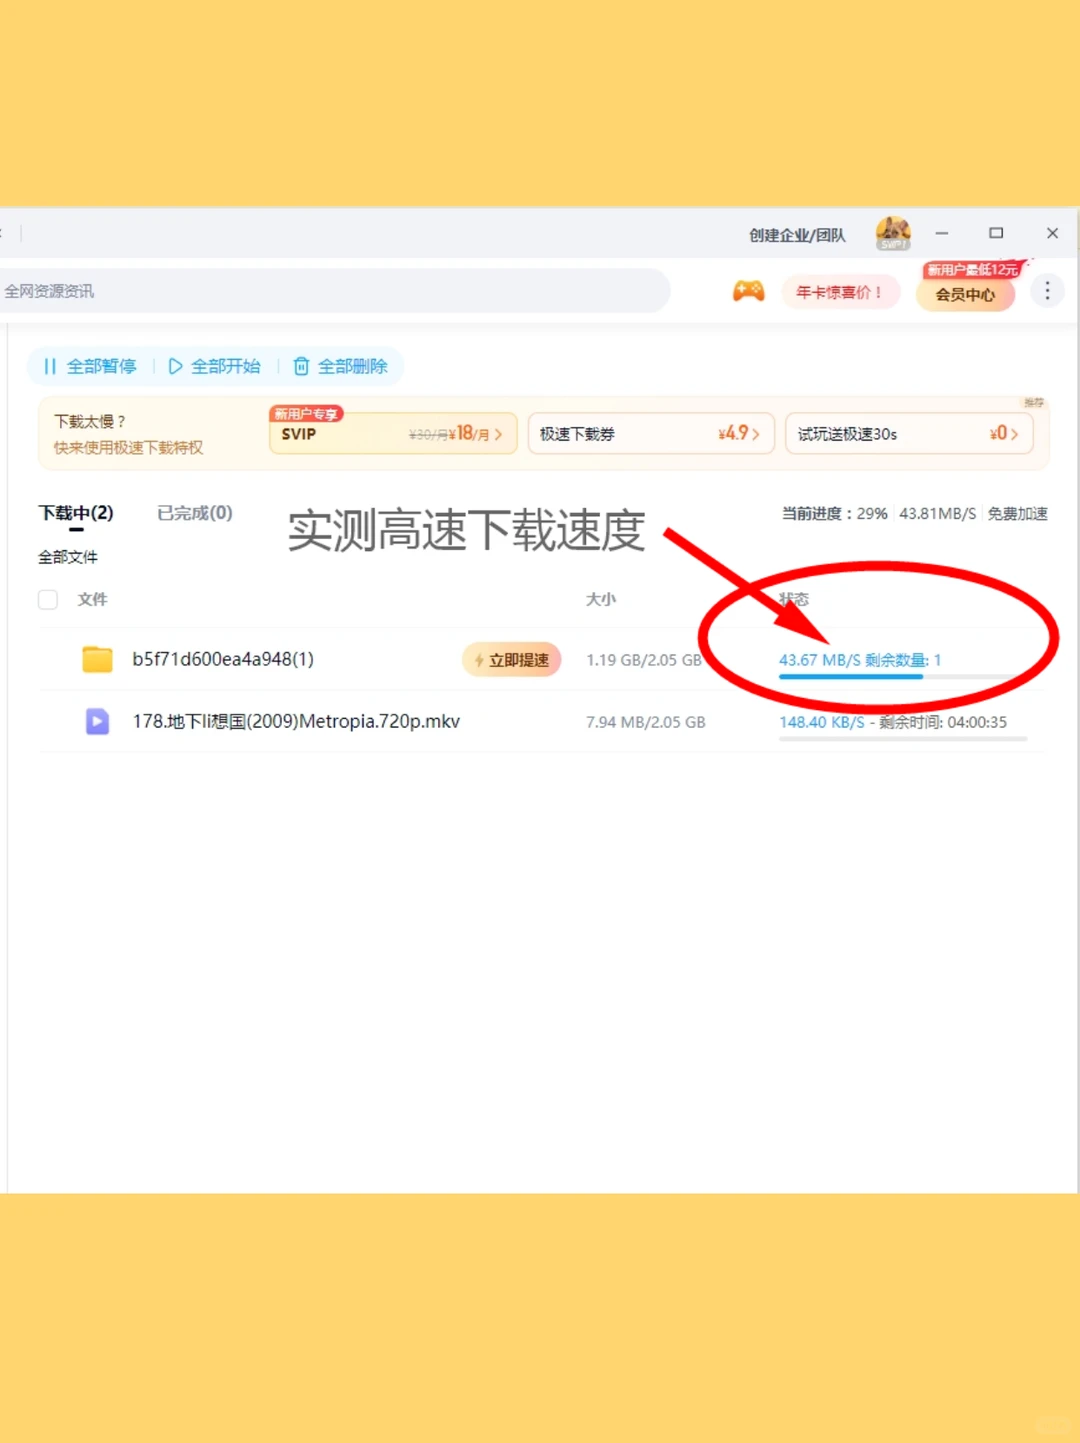Click the video icon for Metropia.720p.mkv
This screenshot has height=1443, width=1080.
click(97, 721)
